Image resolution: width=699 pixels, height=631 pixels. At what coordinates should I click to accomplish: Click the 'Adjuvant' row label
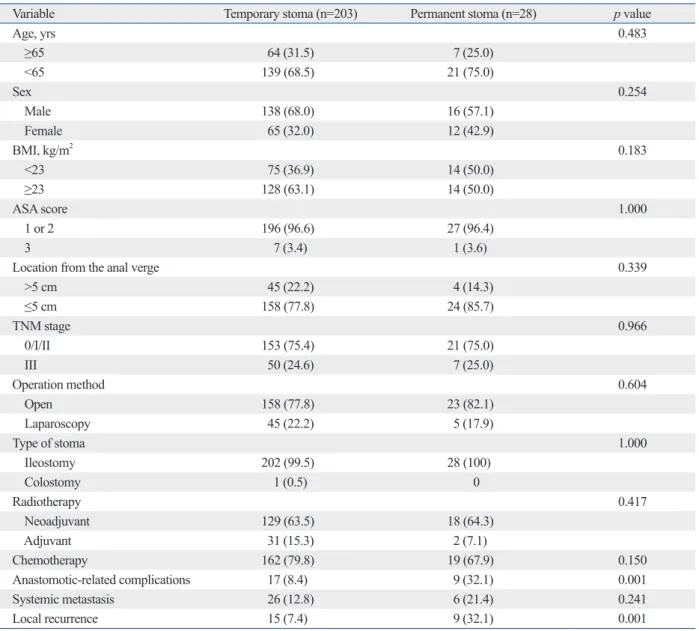pos(47,541)
